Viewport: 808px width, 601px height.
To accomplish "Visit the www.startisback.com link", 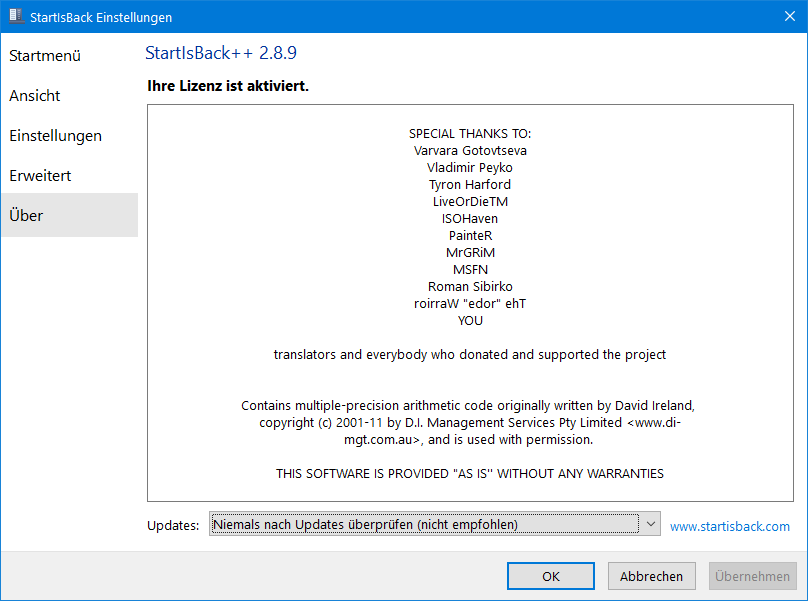I will click(730, 526).
